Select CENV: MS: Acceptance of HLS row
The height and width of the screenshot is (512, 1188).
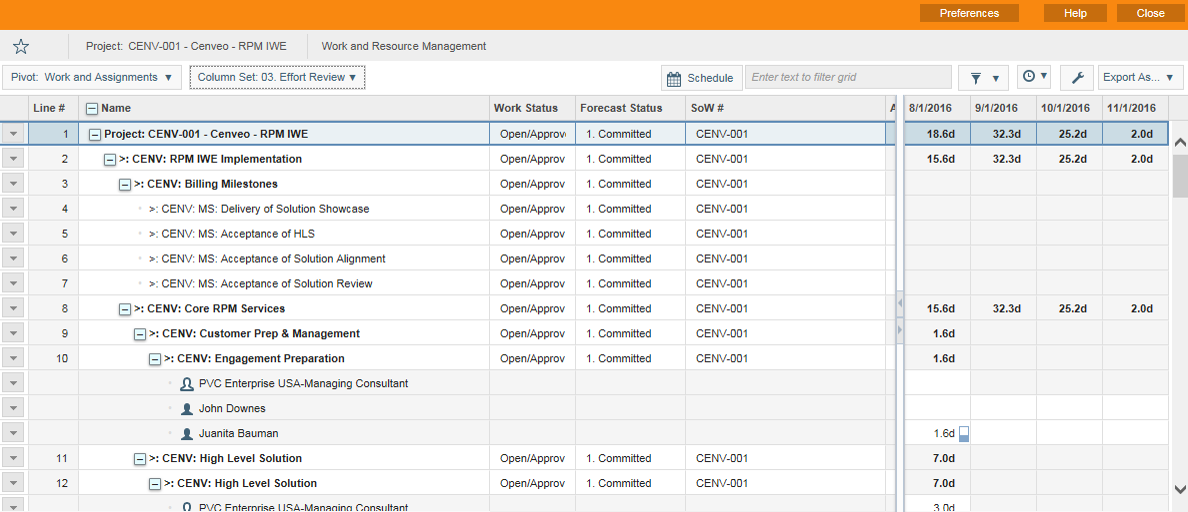tap(232, 234)
